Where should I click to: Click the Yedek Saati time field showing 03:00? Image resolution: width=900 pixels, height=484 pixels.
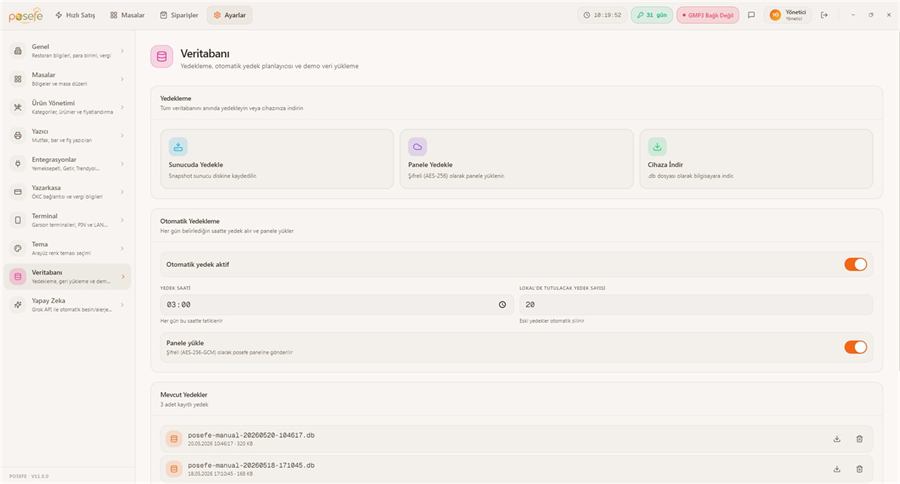click(x=336, y=305)
